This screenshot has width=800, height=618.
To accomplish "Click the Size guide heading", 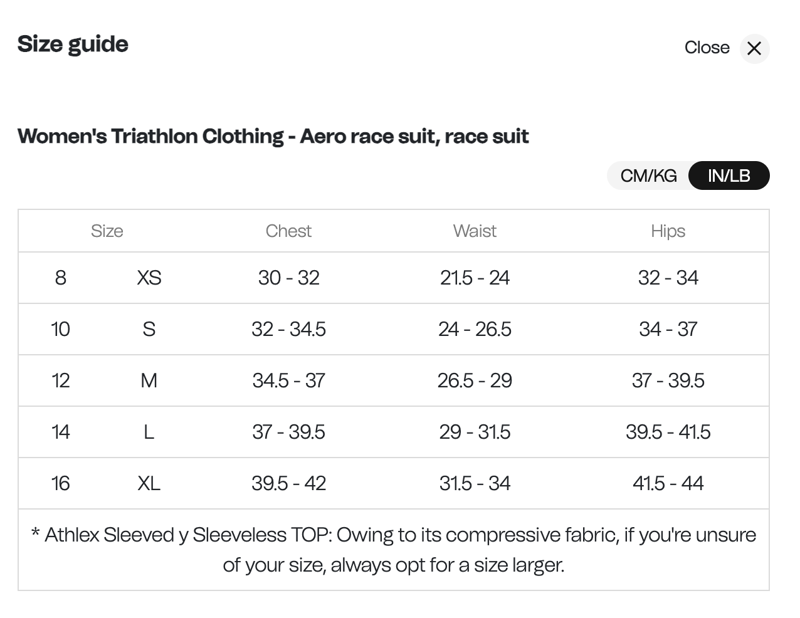I will pyautogui.click(x=72, y=44).
